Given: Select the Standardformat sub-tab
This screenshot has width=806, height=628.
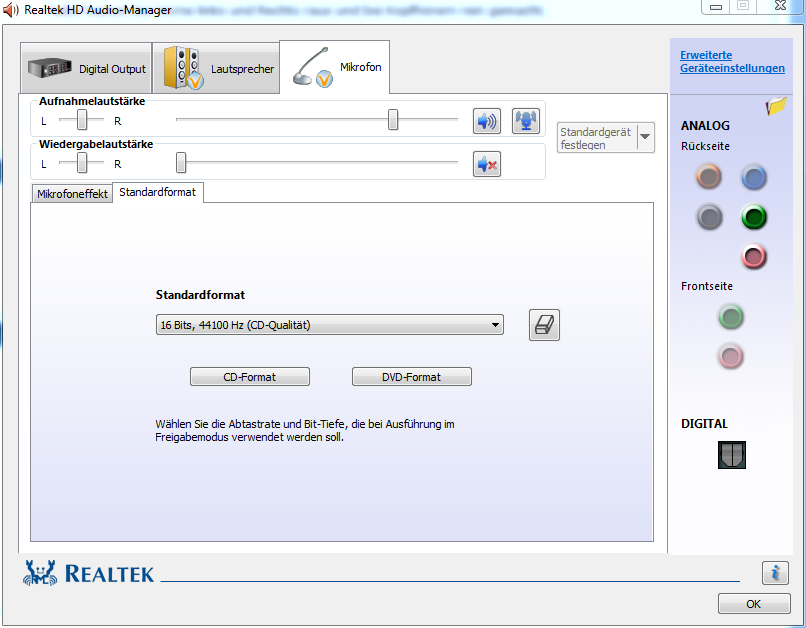Looking at the screenshot, I should [x=158, y=192].
